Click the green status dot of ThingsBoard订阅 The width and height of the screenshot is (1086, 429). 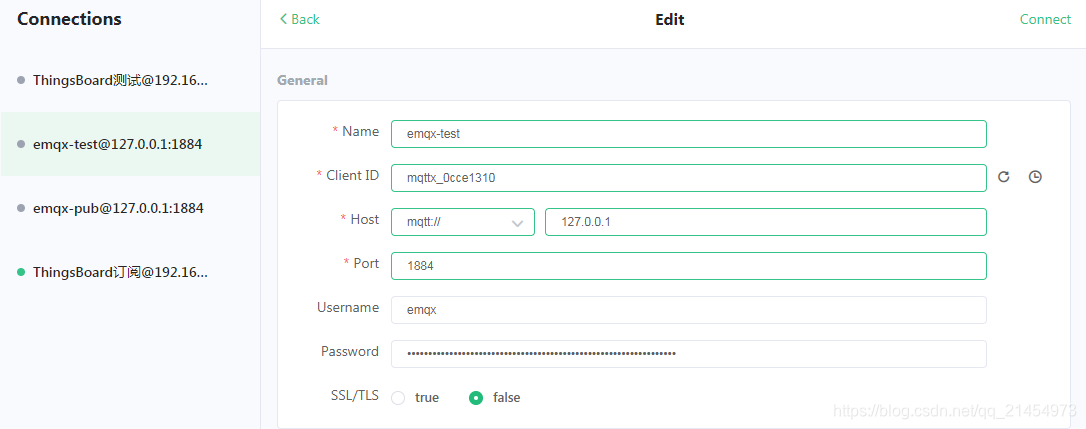21,272
